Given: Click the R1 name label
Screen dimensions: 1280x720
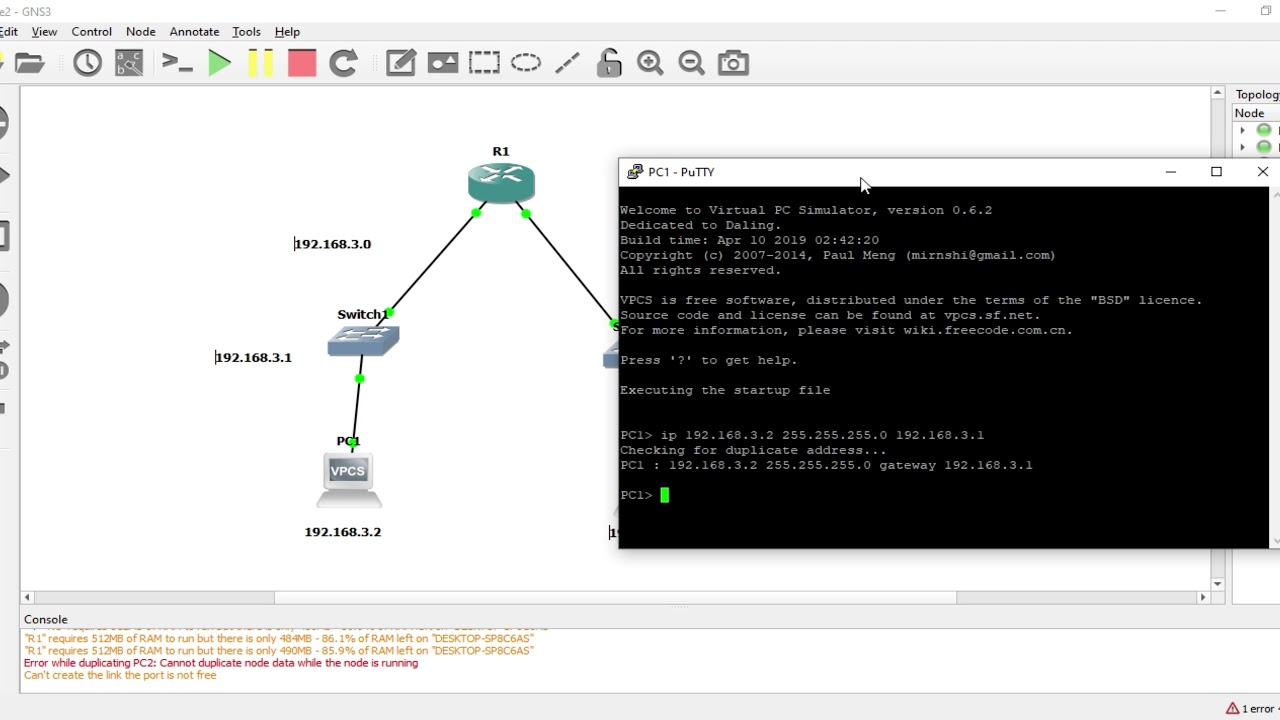Looking at the screenshot, I should 501,151.
